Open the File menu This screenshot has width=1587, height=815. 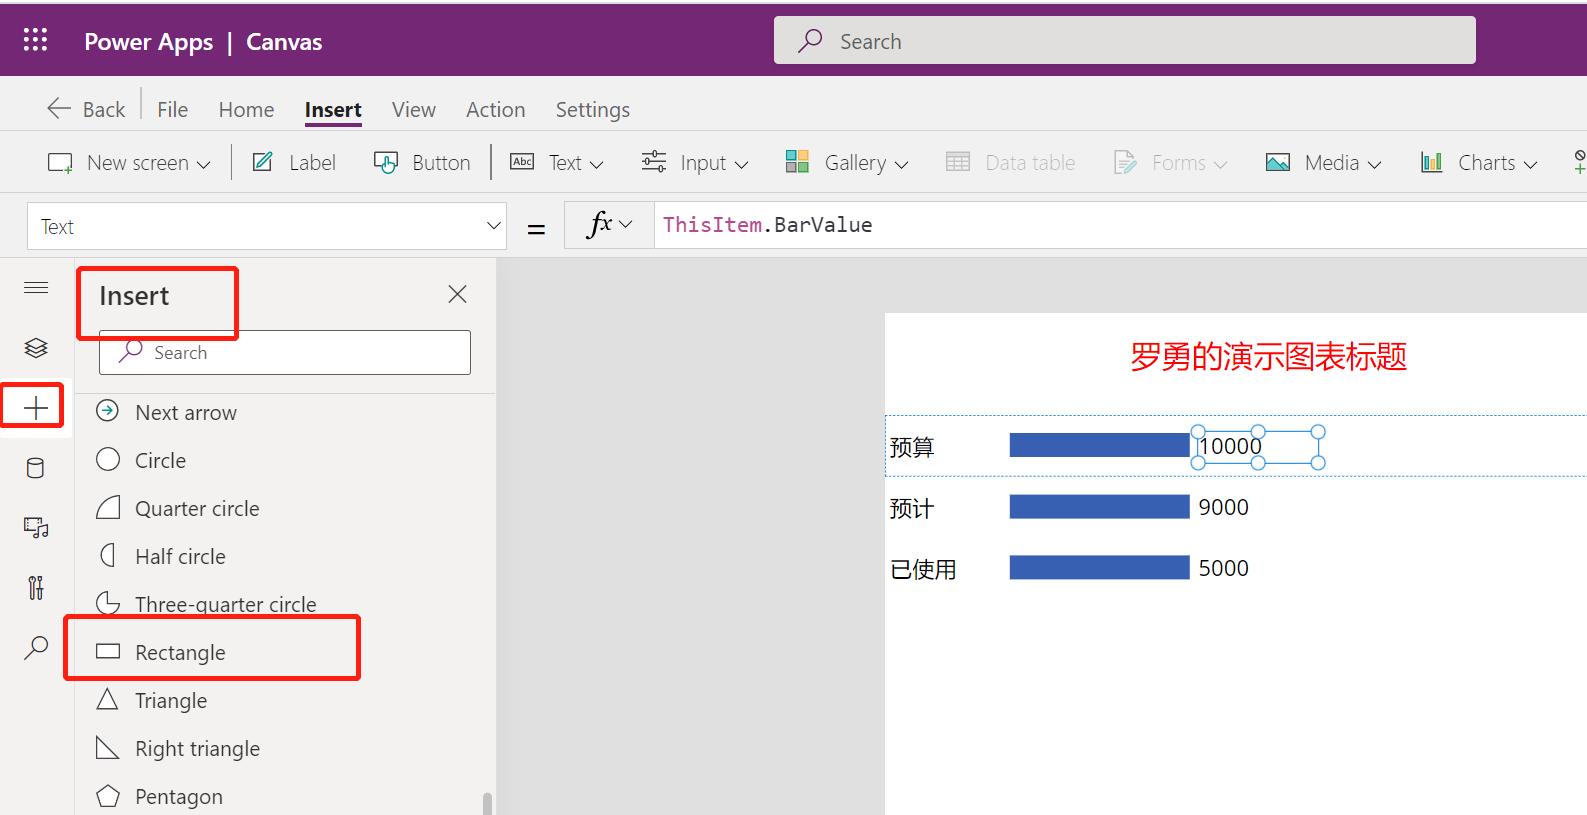172,109
